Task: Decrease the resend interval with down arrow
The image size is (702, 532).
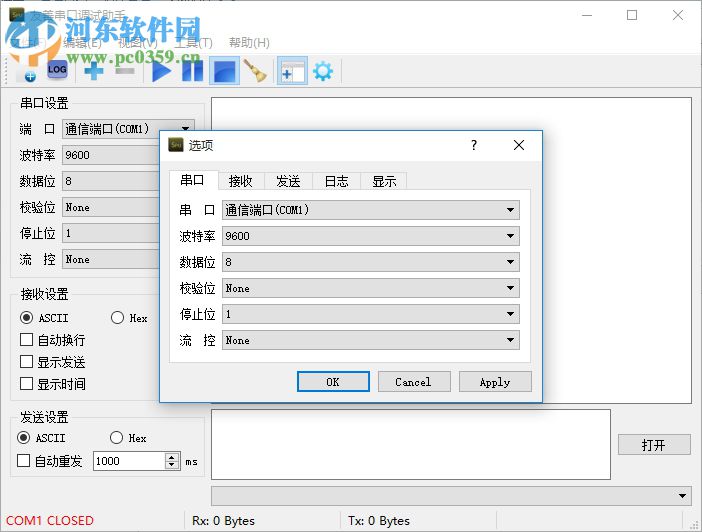Action: [x=172, y=465]
